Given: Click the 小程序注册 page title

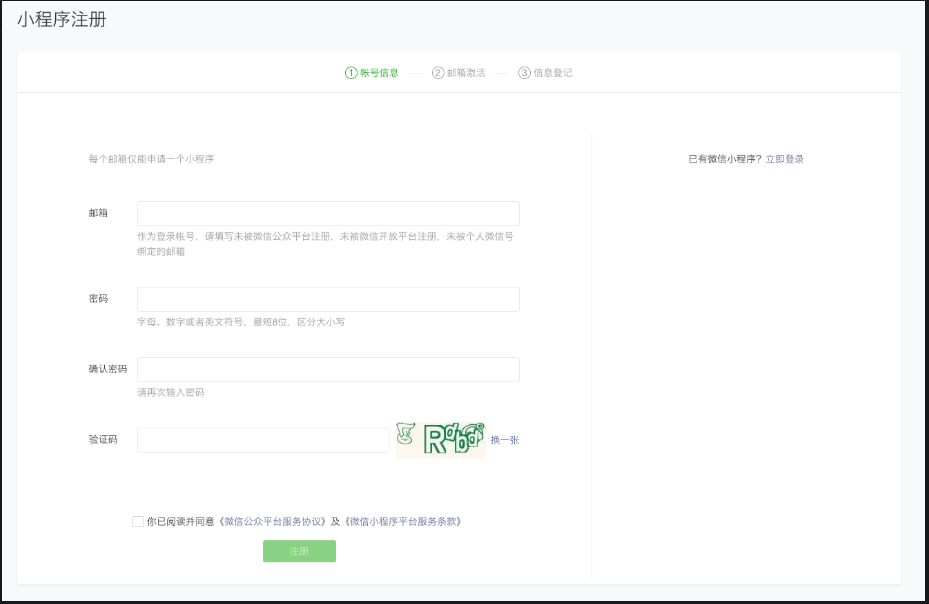Looking at the screenshot, I should [x=62, y=20].
